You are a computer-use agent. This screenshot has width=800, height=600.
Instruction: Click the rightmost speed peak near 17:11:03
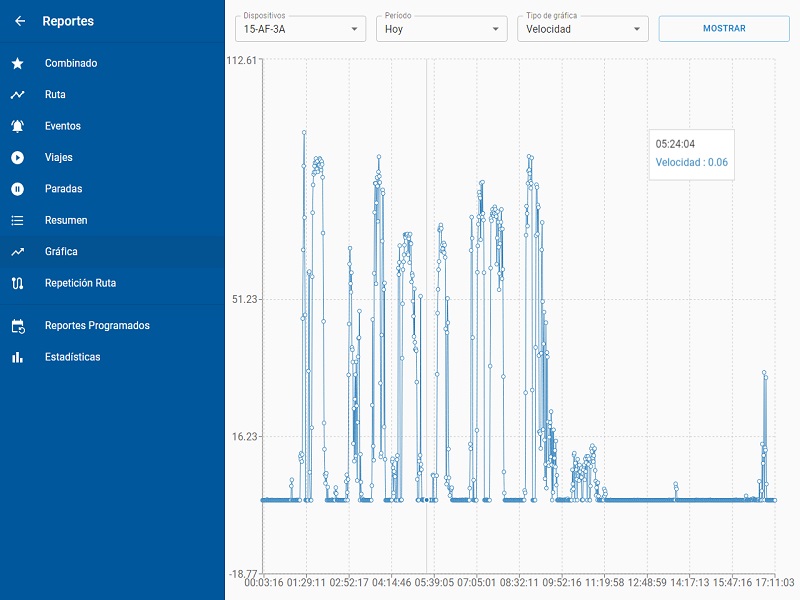pyautogui.click(x=764, y=373)
